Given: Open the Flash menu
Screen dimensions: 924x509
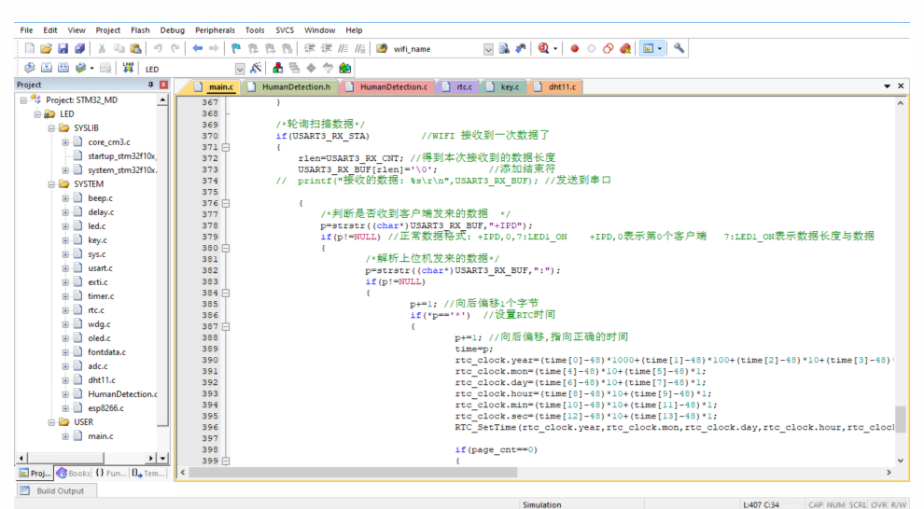Looking at the screenshot, I should (x=140, y=30).
